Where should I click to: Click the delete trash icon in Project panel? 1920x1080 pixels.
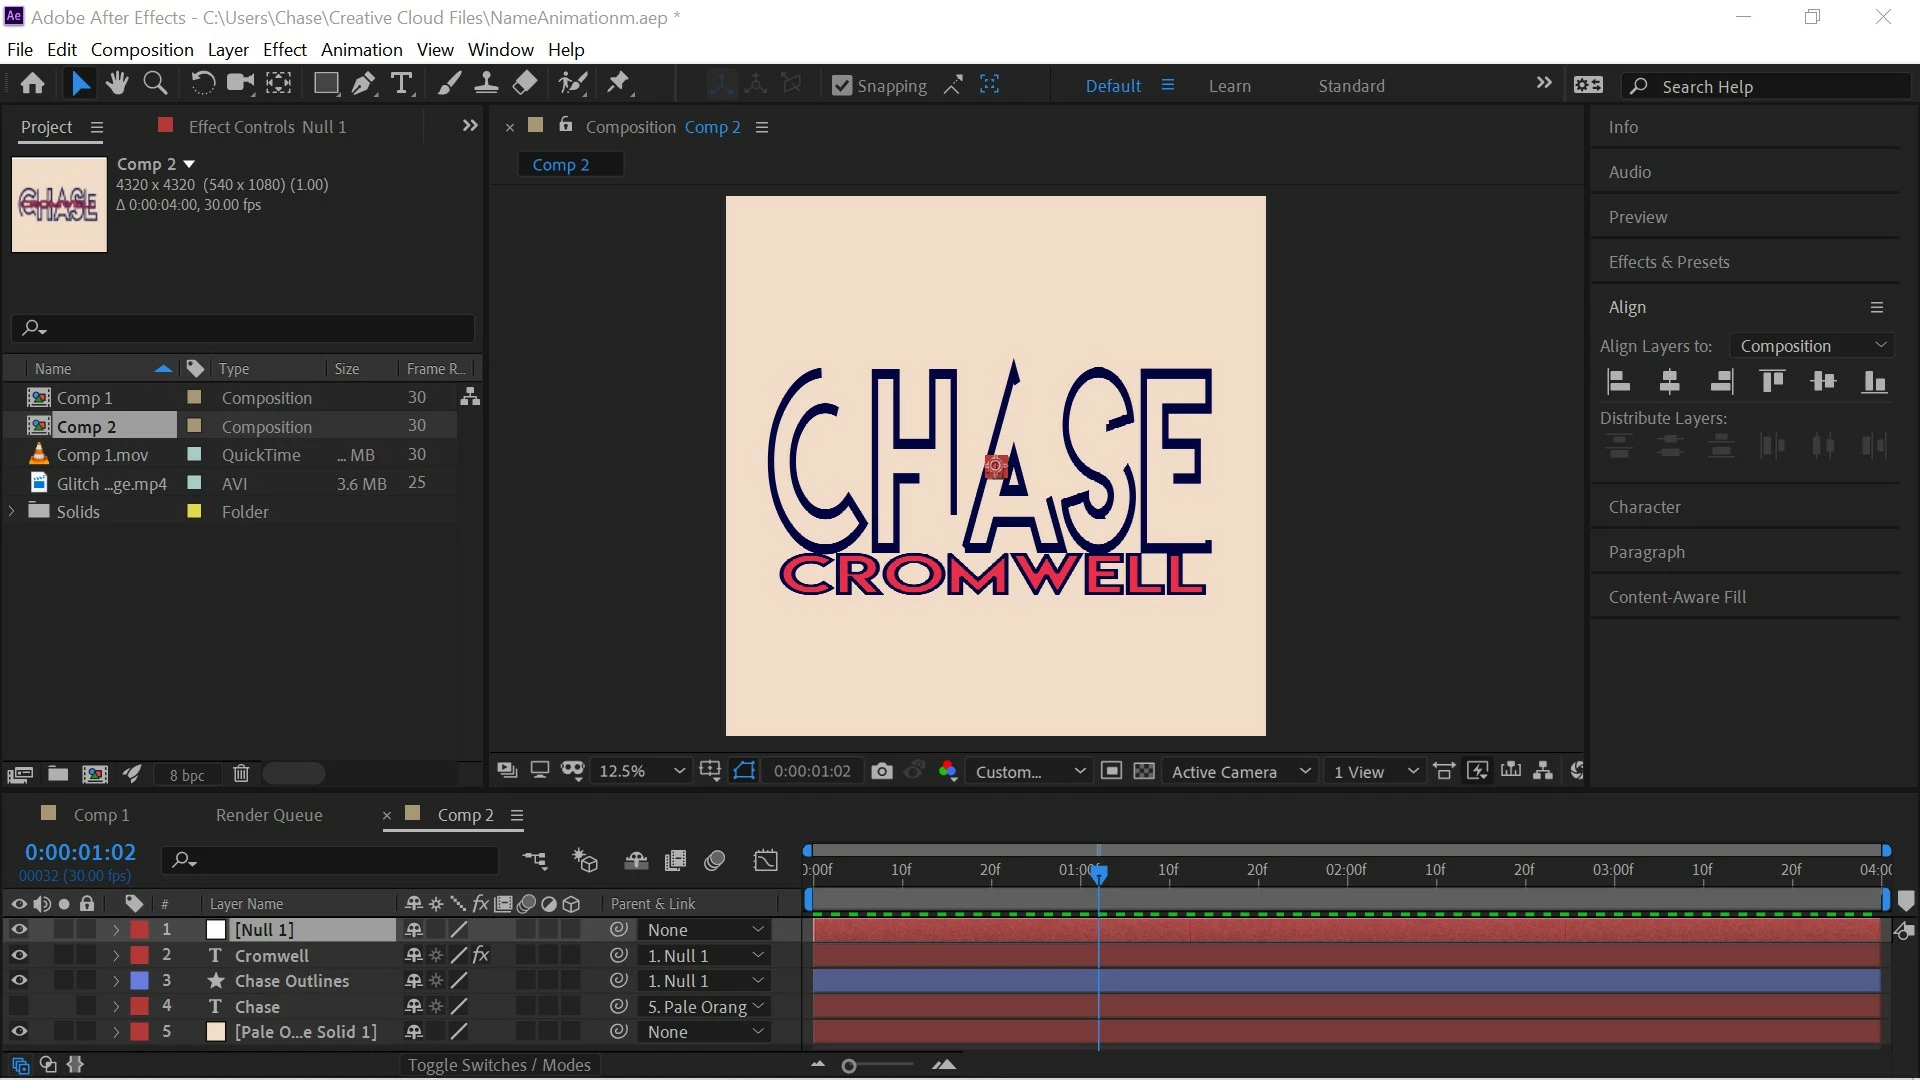[241, 774]
